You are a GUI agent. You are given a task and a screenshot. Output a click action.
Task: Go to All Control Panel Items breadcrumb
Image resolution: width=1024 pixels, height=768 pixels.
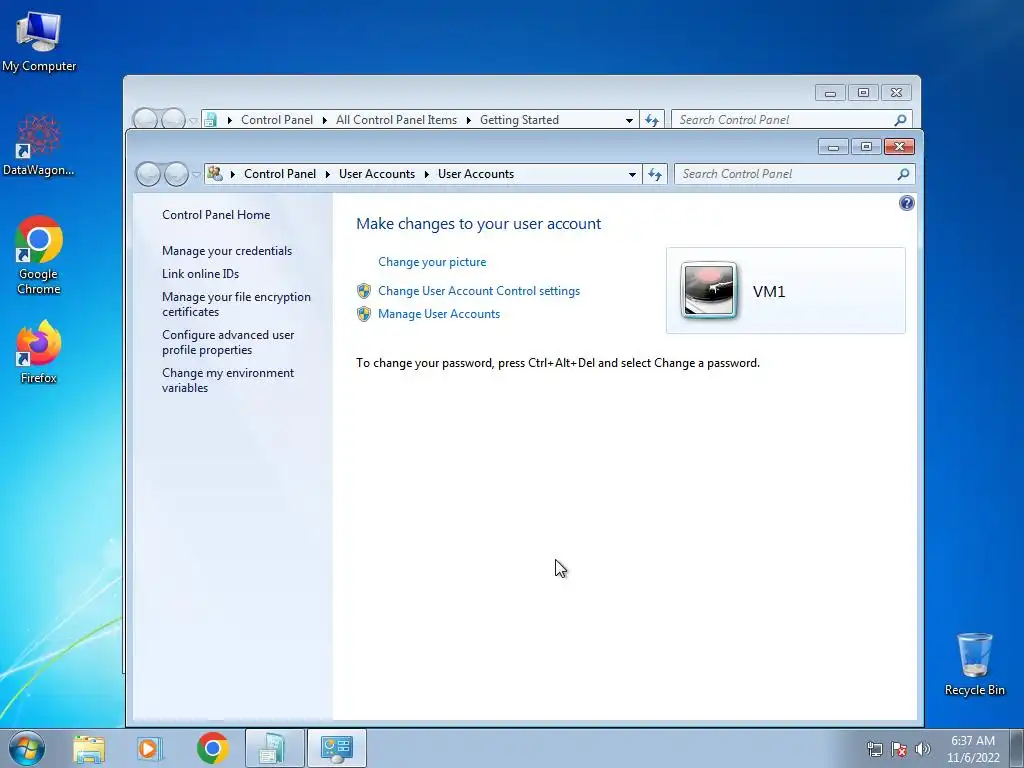[396, 120]
